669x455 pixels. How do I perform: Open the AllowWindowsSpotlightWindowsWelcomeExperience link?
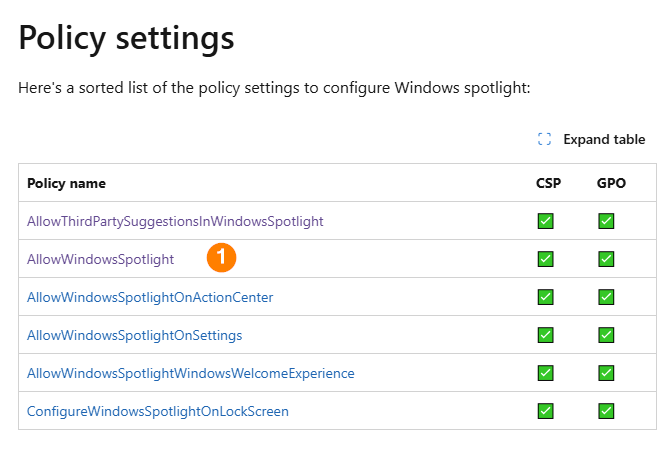(190, 373)
